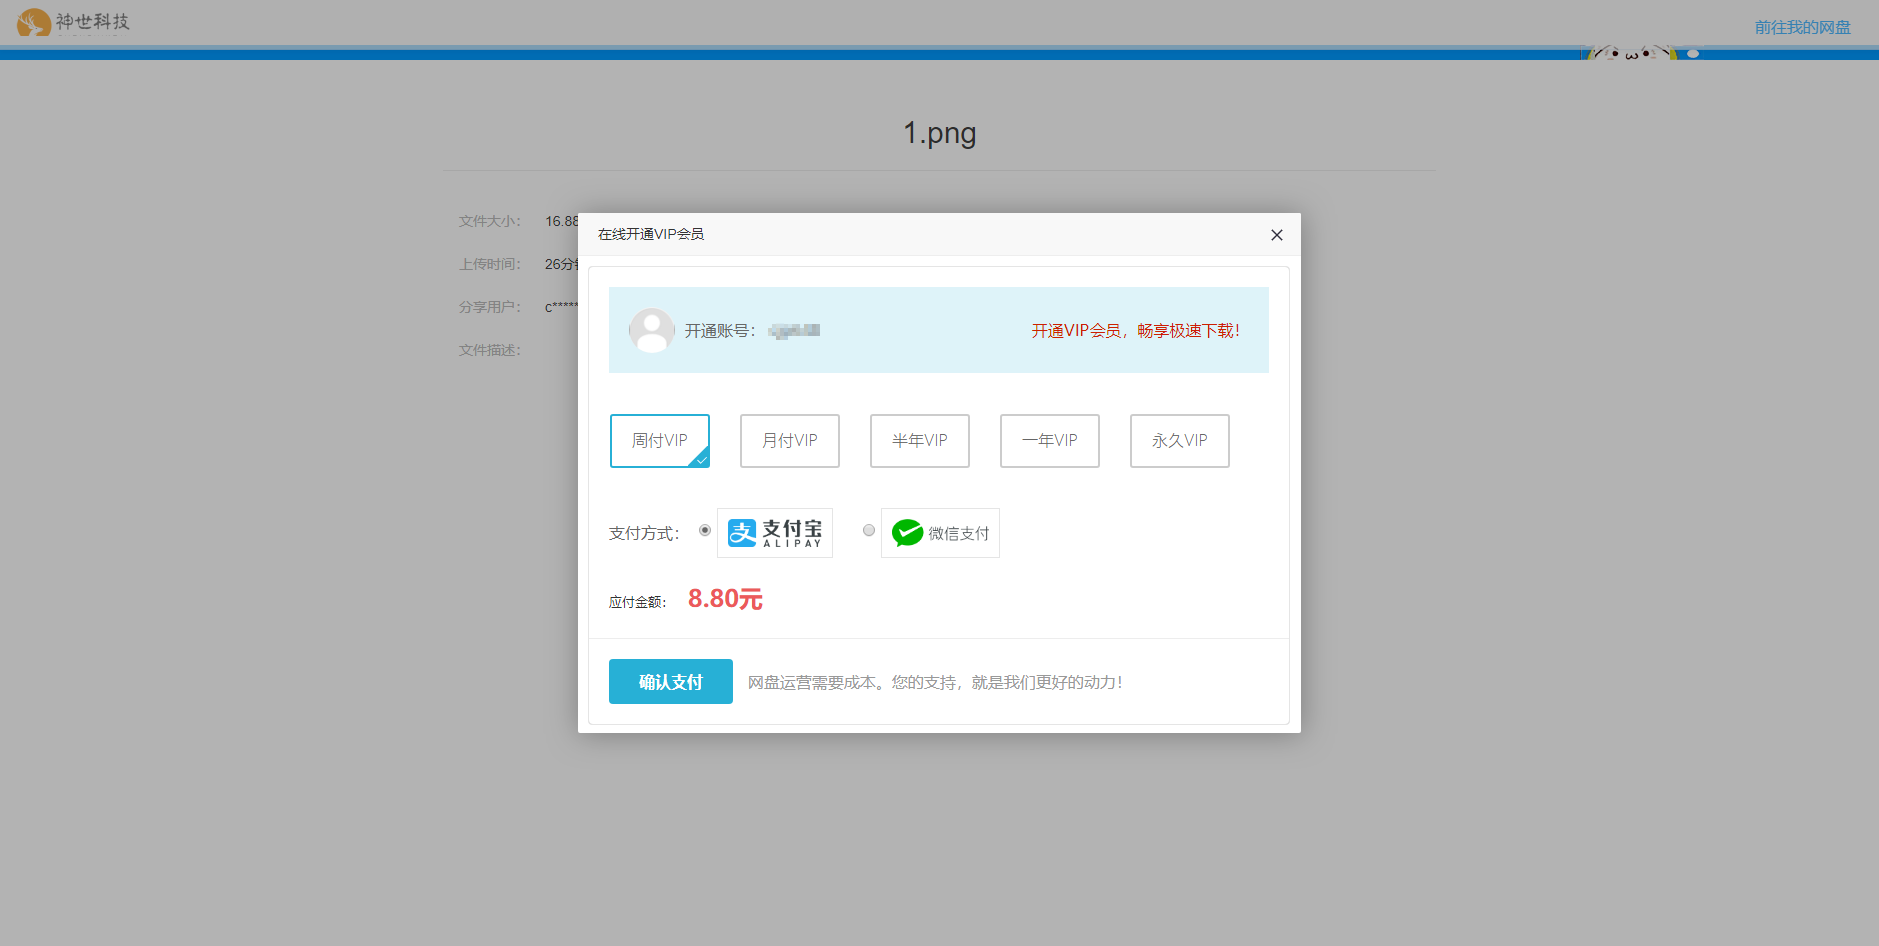Choose the 月付VIP plan
This screenshot has width=1879, height=946.
coord(789,441)
